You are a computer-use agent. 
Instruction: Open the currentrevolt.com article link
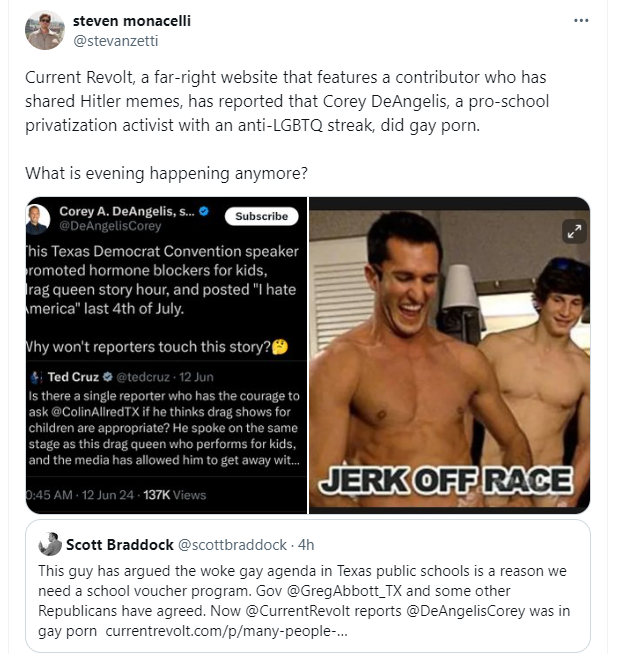click(226, 631)
